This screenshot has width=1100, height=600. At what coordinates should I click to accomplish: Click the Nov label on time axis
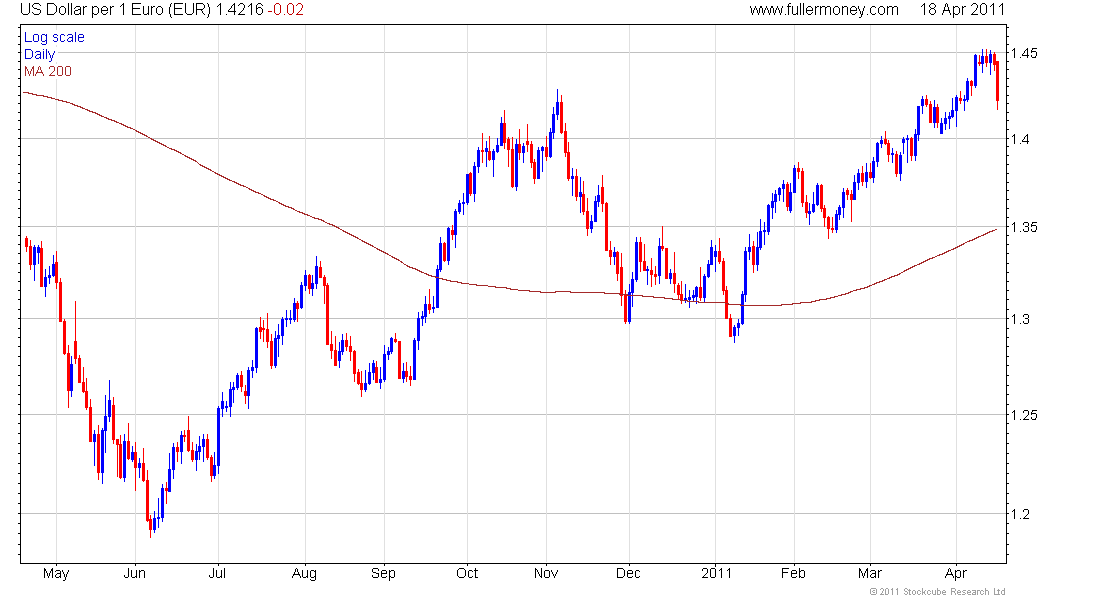pos(546,573)
